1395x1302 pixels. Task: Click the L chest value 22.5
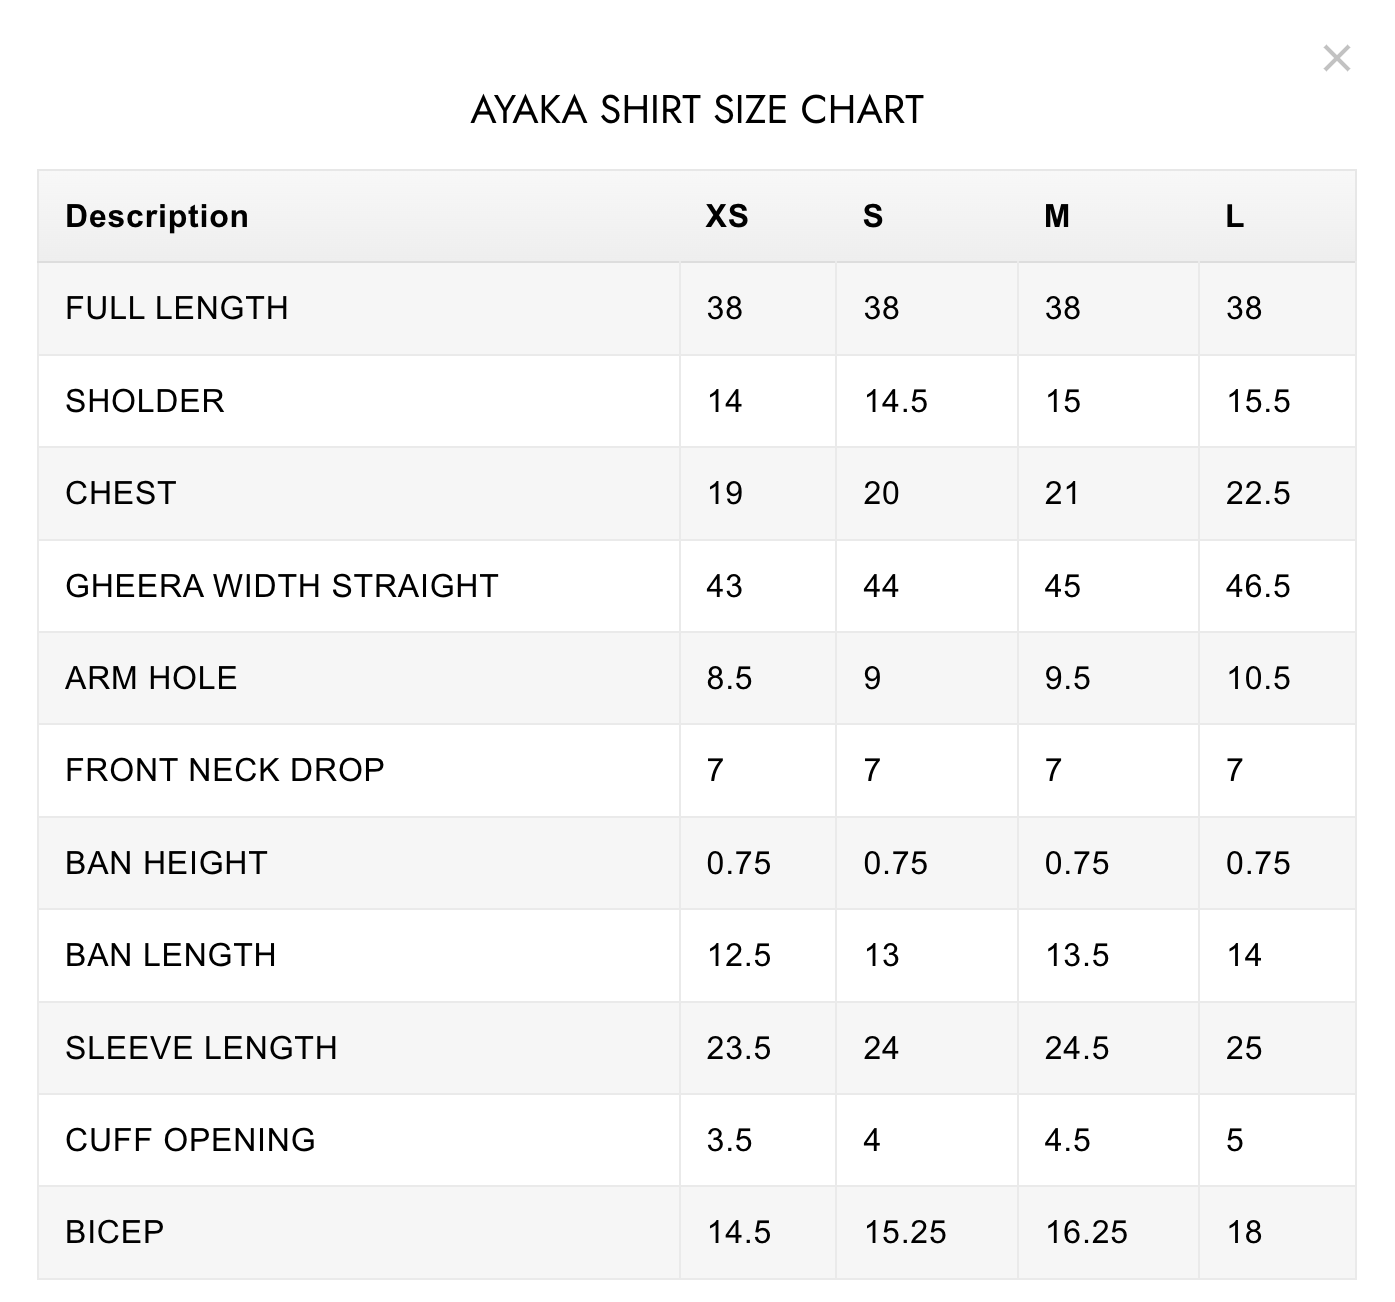tap(1258, 493)
